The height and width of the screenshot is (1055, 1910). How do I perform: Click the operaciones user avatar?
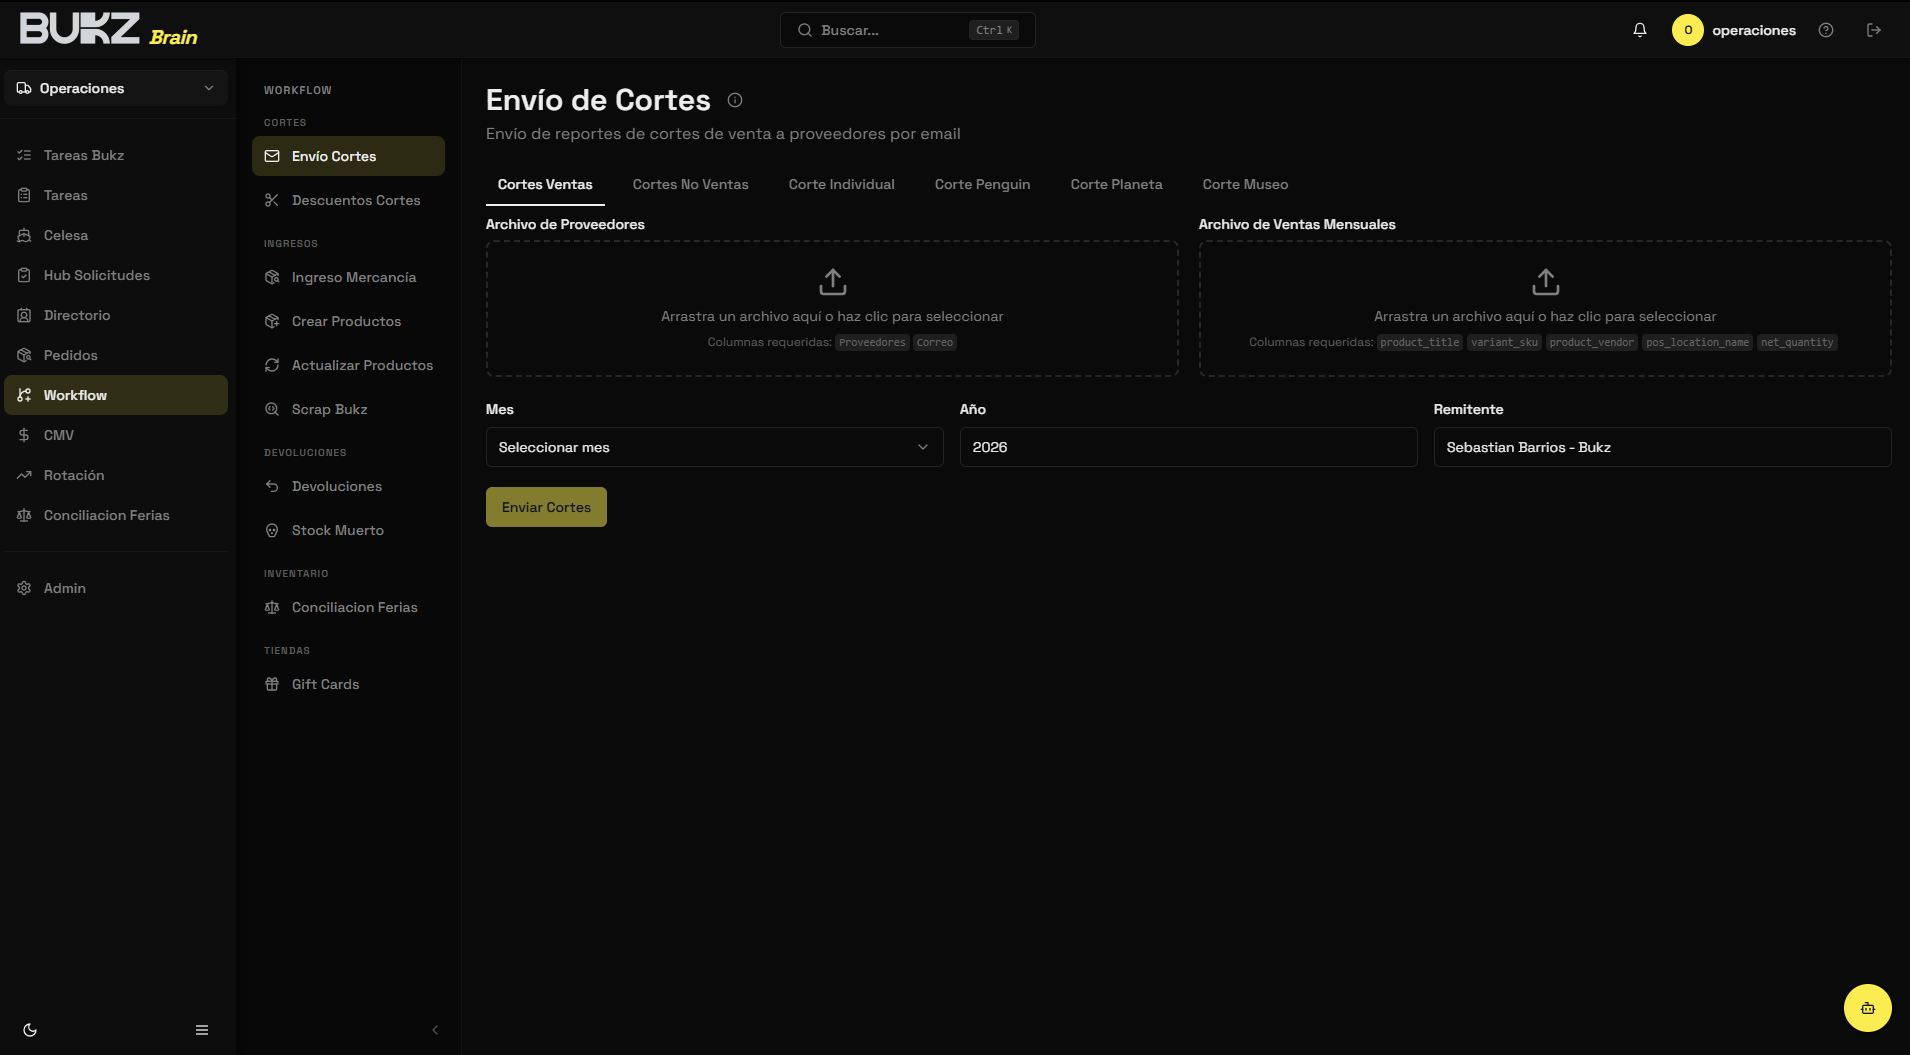1688,30
